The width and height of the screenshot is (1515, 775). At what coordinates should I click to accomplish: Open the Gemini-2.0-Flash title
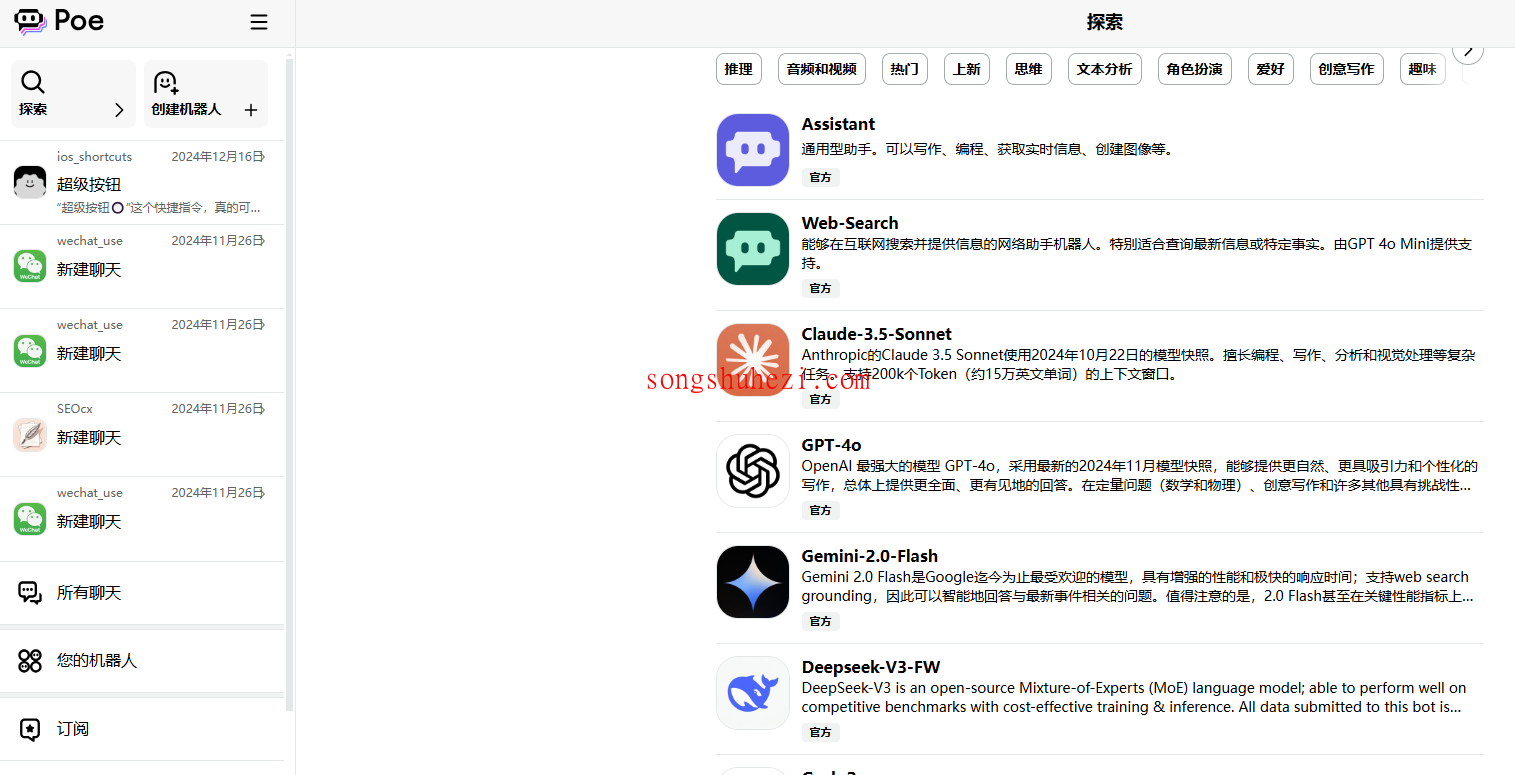click(x=870, y=556)
